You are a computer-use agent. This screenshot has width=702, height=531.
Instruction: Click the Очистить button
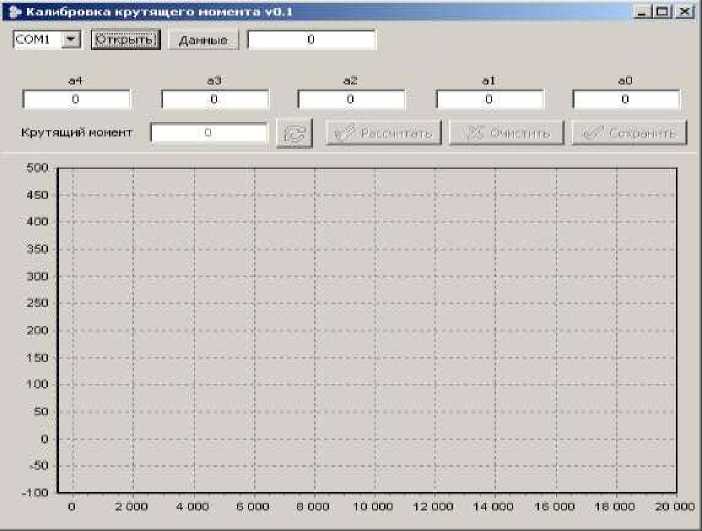[x=506, y=133]
